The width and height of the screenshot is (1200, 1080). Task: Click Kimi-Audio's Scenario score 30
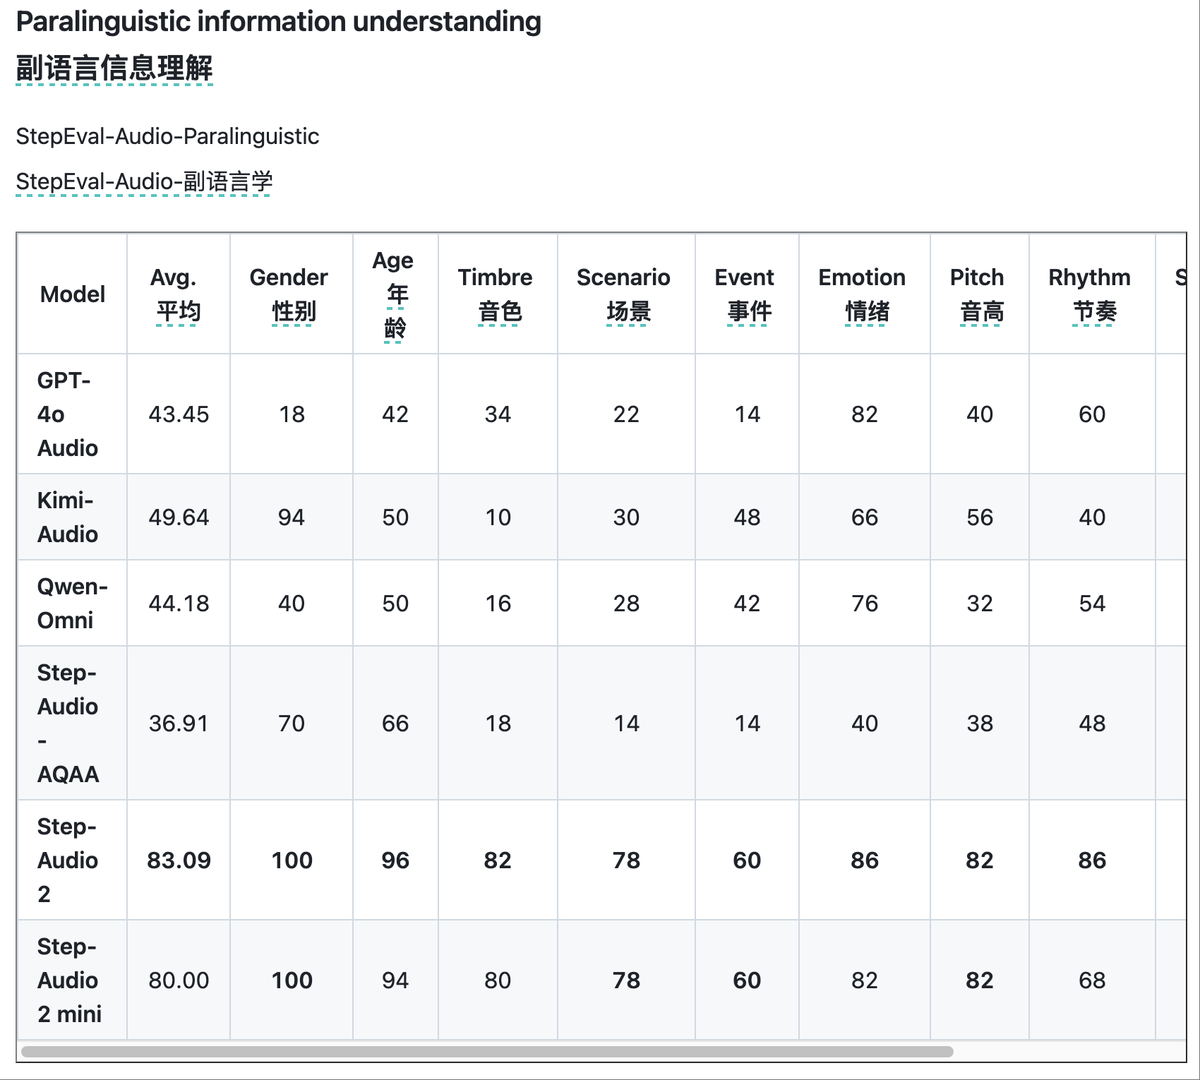[x=626, y=517]
